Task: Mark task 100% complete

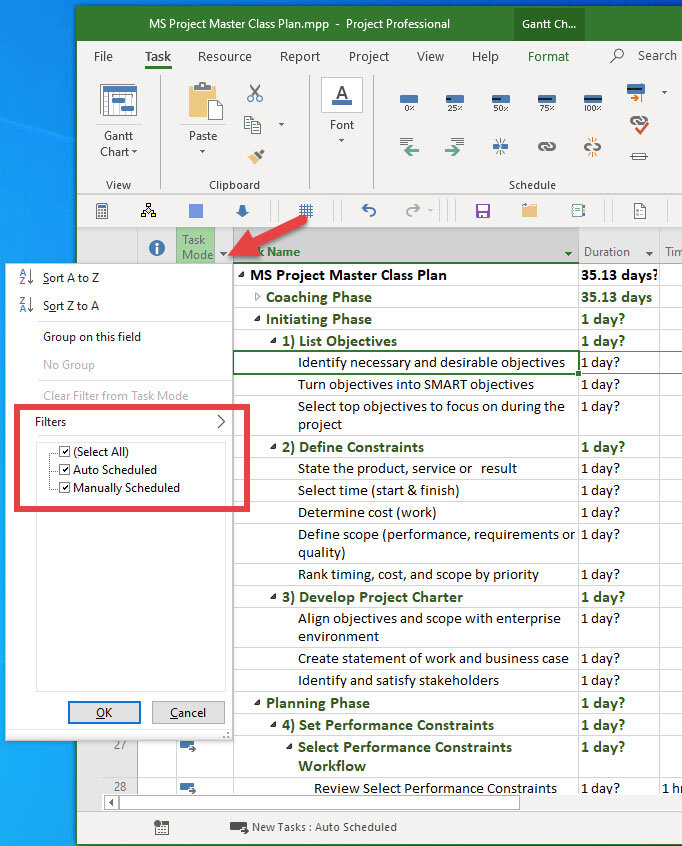Action: click(x=592, y=102)
